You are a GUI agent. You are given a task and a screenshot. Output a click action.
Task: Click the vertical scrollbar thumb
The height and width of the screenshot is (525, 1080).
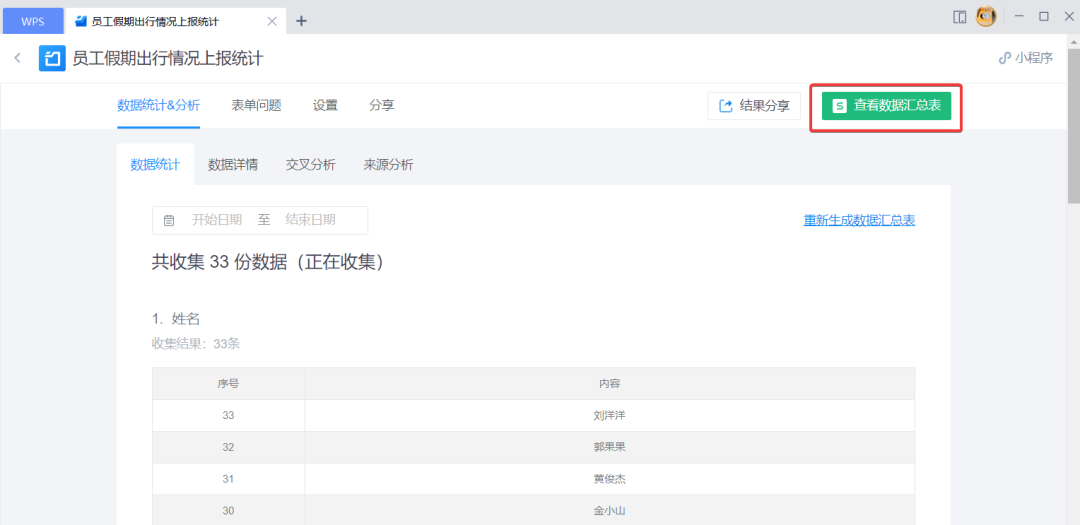point(1074,126)
